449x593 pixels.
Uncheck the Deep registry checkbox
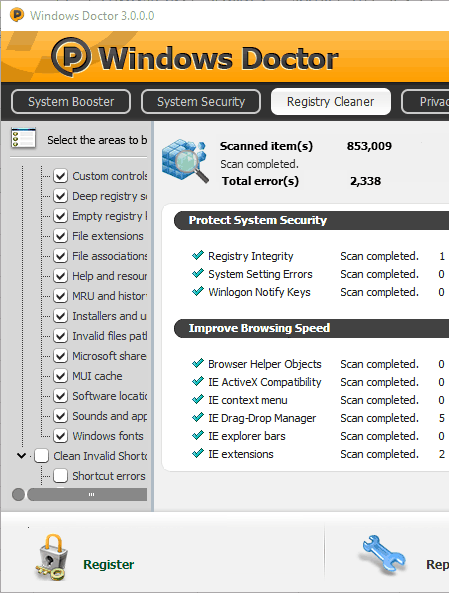(x=61, y=196)
